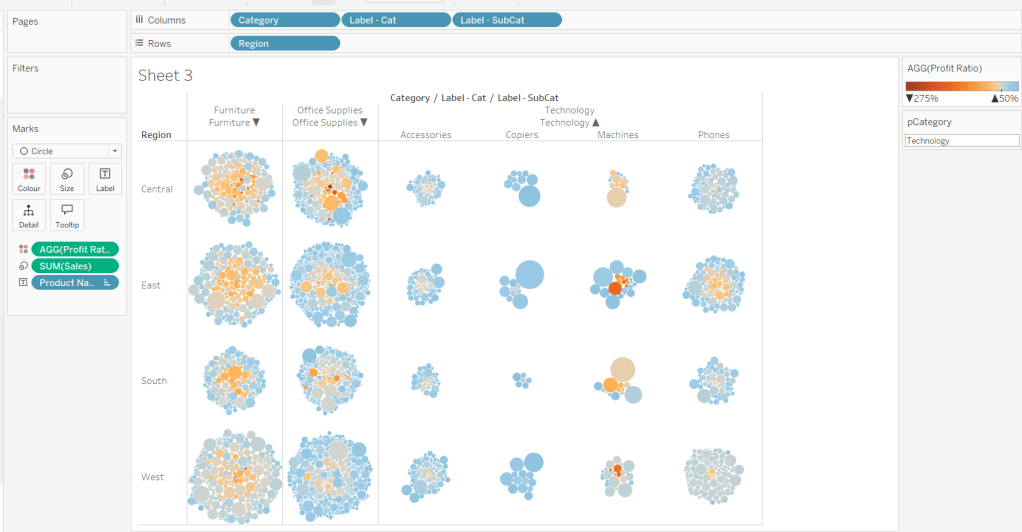Select the Category pill in Columns

(284, 20)
